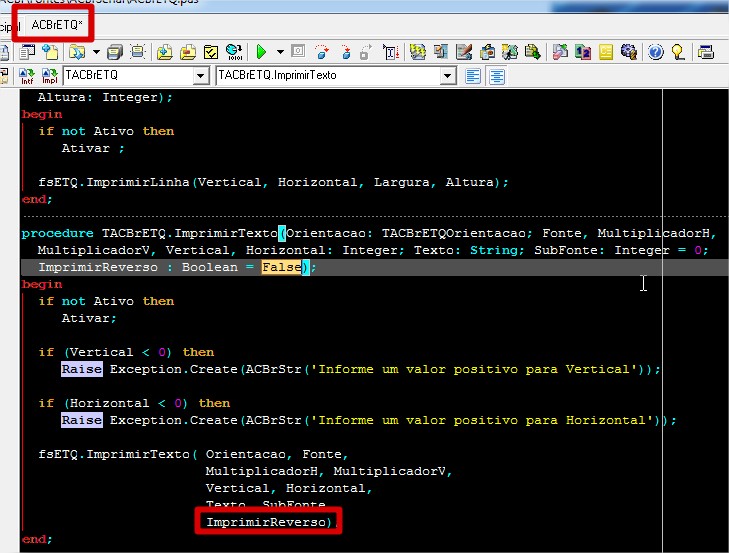Image resolution: width=729 pixels, height=553 pixels.
Task: Click the Open file folder icon
Action: click(77, 52)
